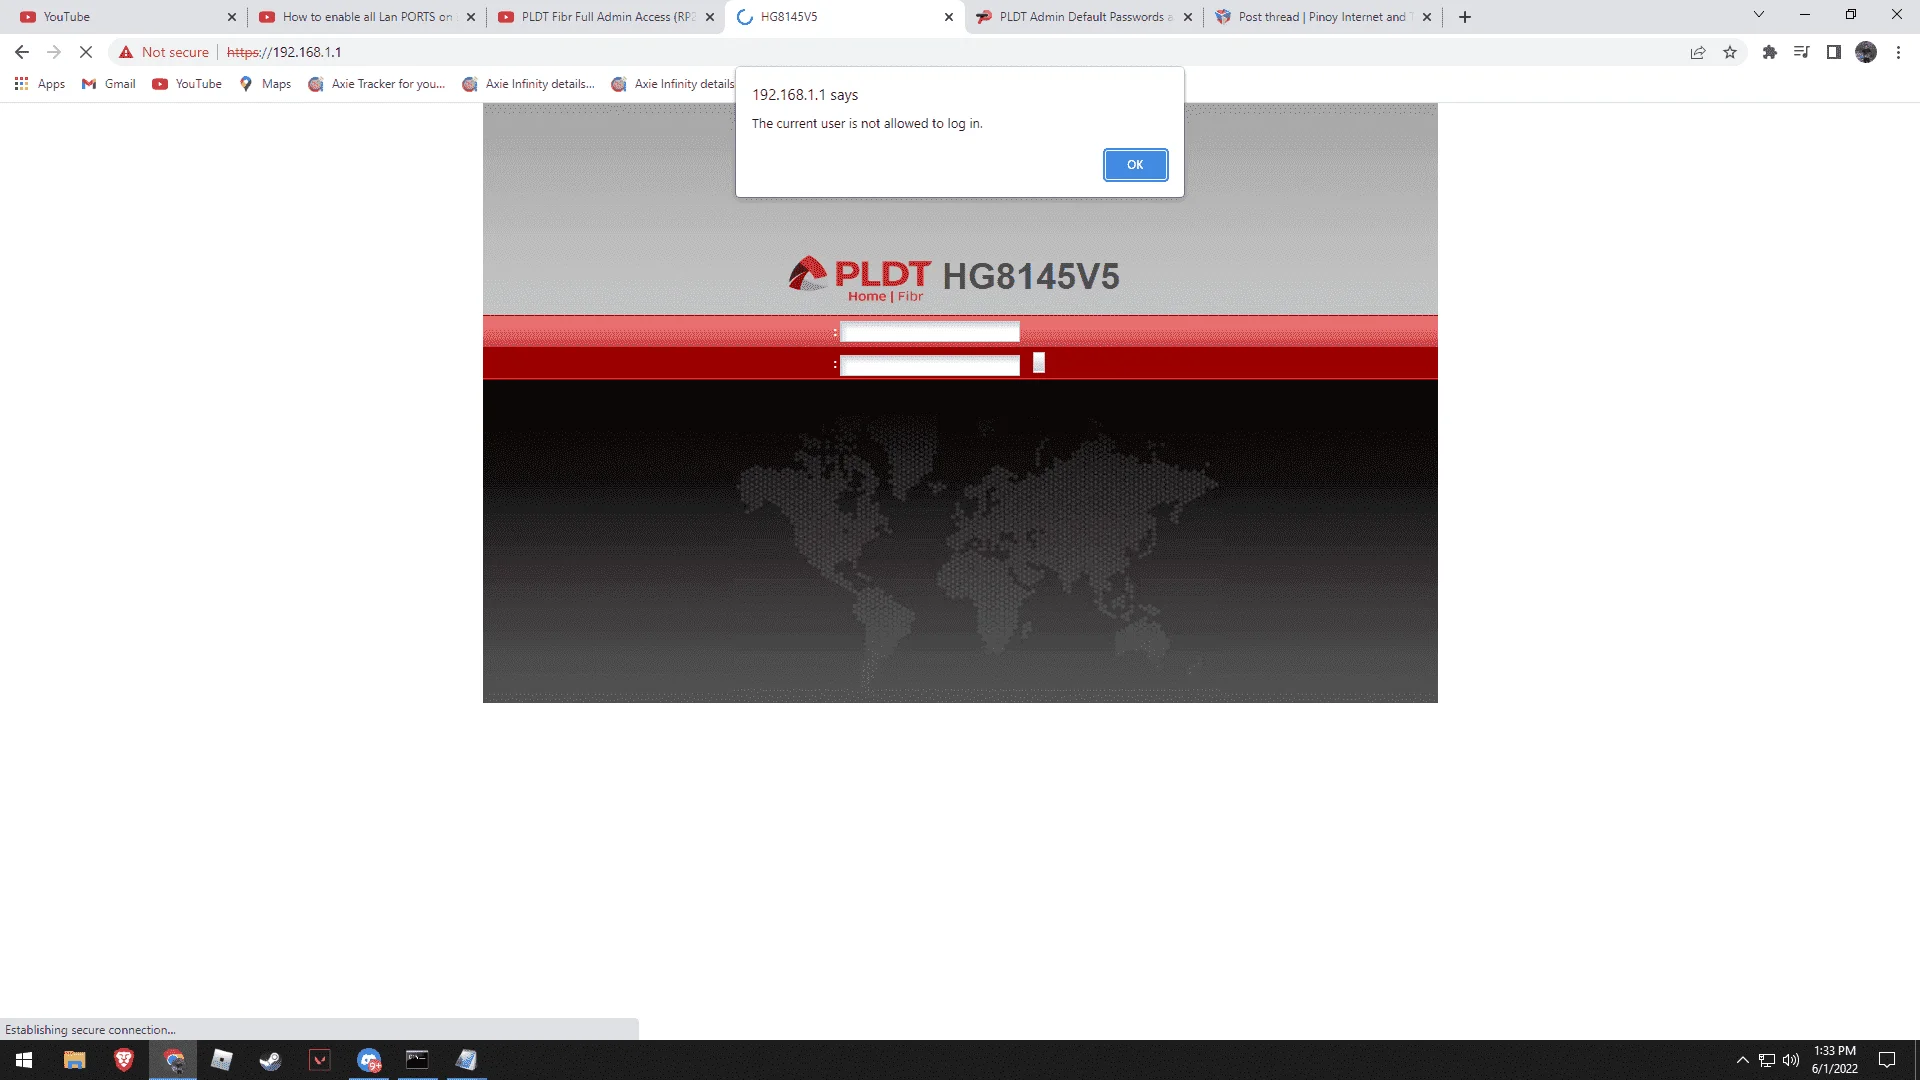Open network settings from system tray
This screenshot has width=1920, height=1080.
pyautogui.click(x=1767, y=1060)
